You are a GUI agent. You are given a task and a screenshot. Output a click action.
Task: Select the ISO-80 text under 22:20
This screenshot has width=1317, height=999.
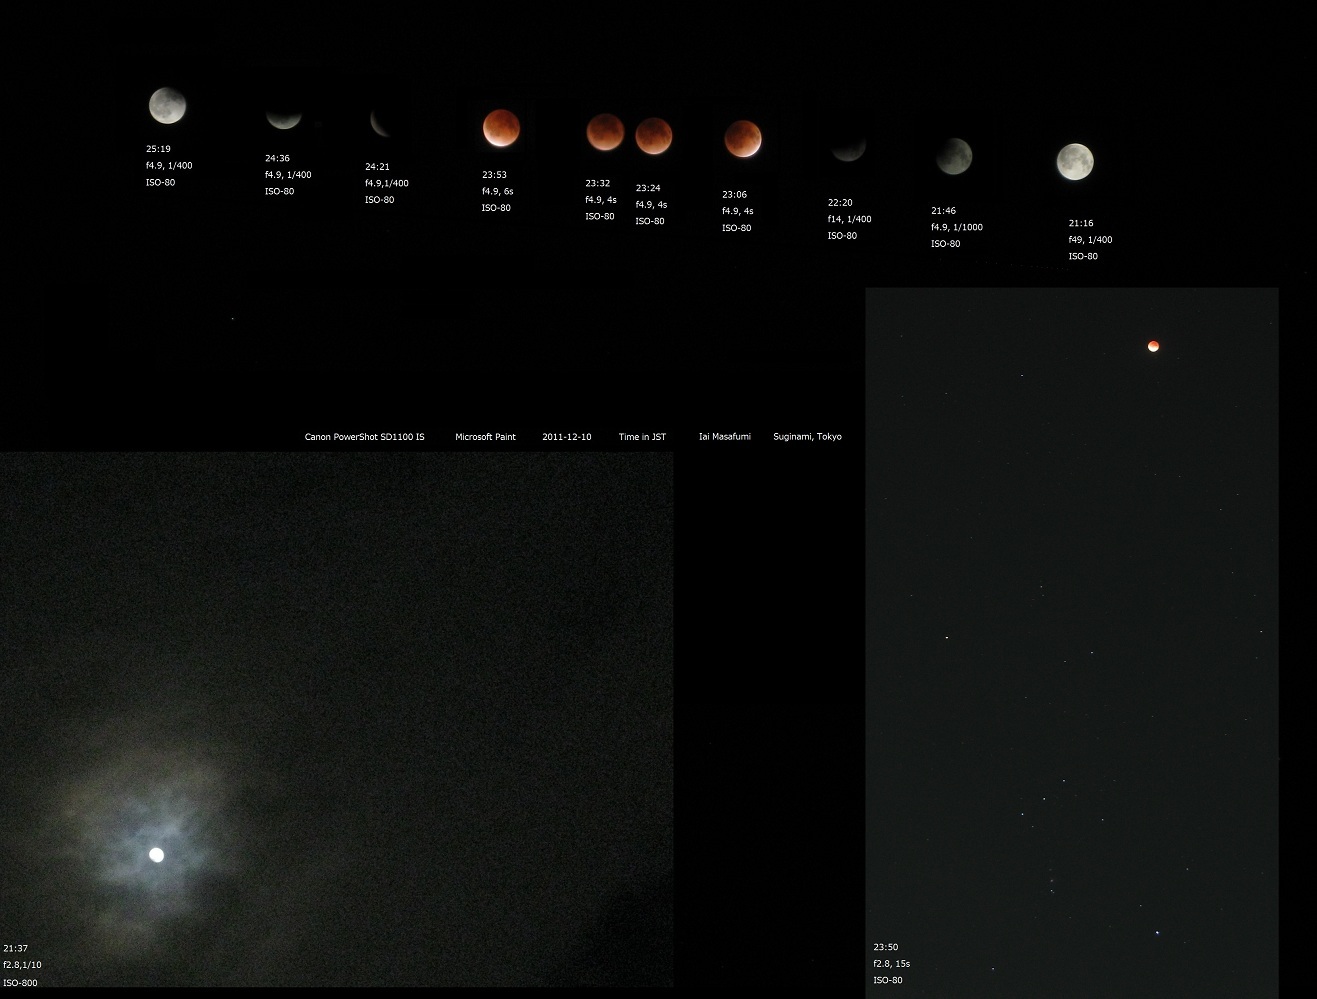[x=842, y=236]
